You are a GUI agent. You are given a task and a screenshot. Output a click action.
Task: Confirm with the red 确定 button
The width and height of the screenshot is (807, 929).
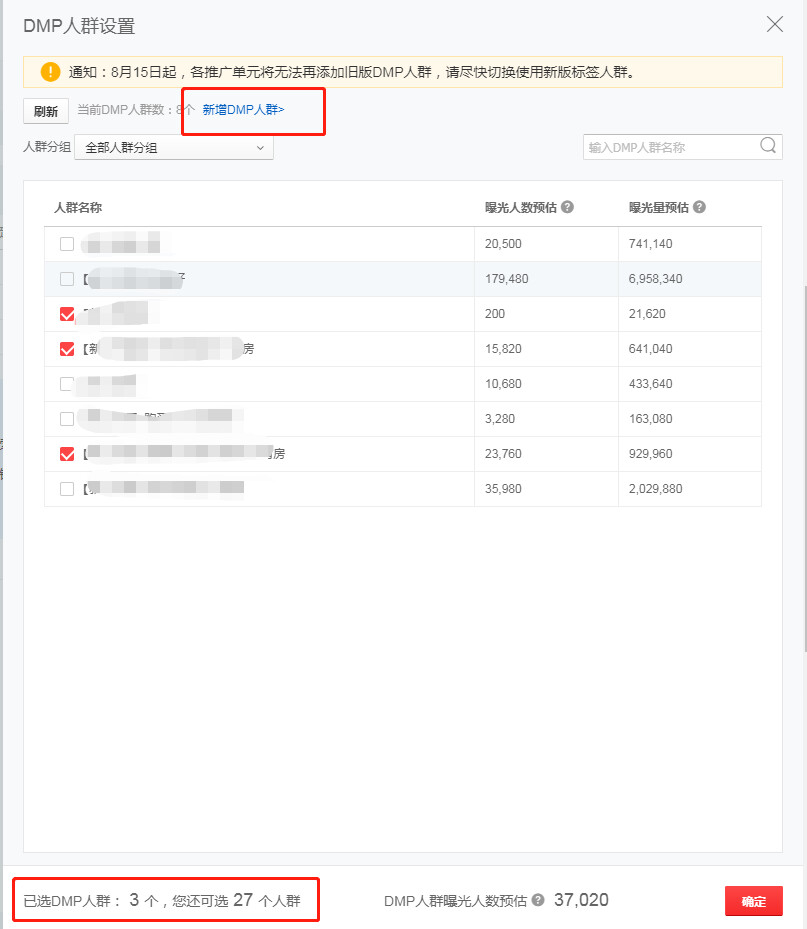[x=753, y=901]
